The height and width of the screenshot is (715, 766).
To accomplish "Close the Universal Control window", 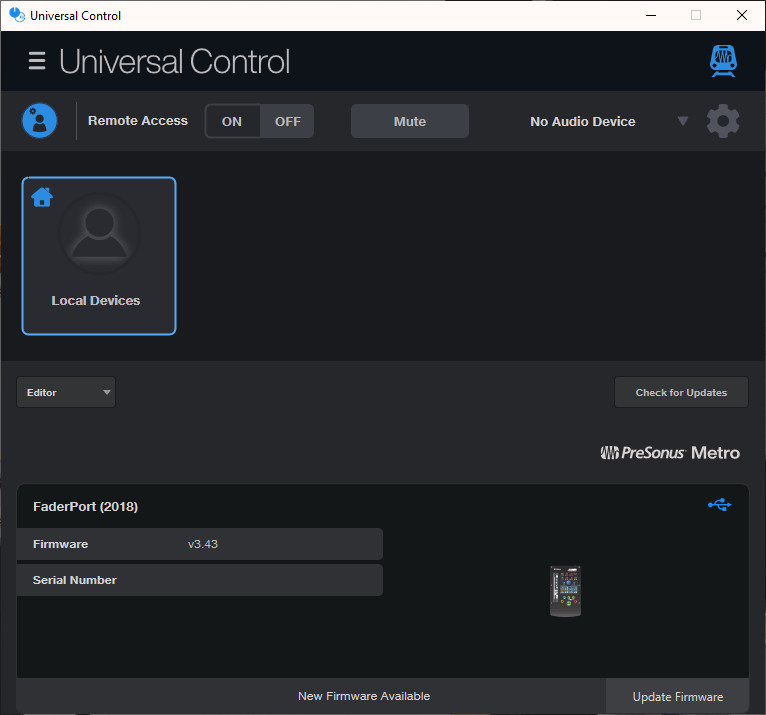I will pyautogui.click(x=742, y=15).
